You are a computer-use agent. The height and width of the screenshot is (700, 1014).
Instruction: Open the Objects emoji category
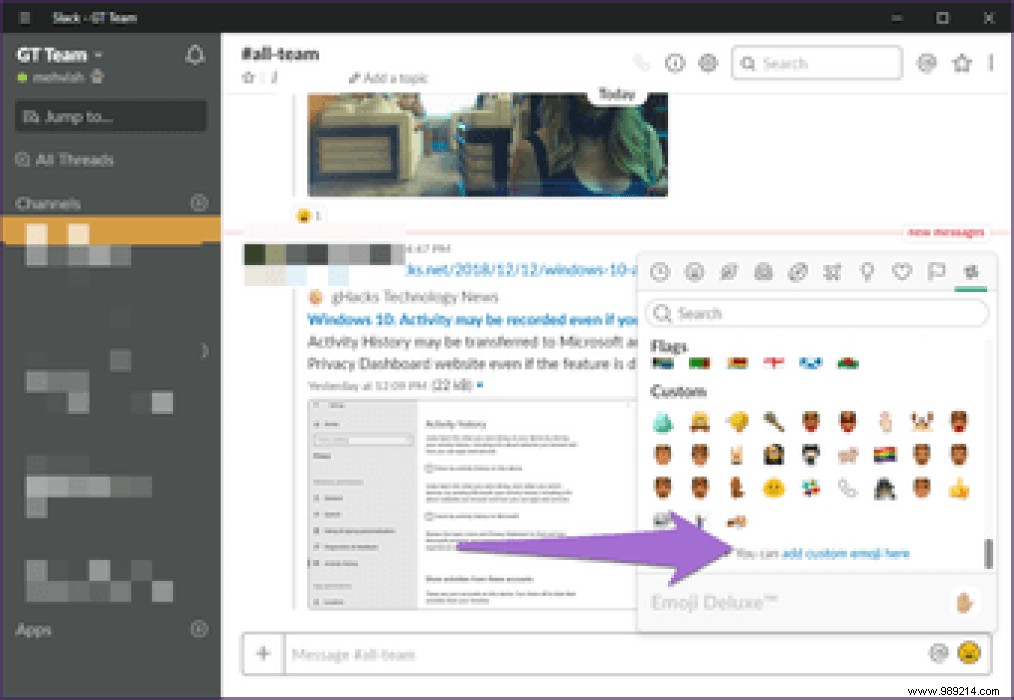click(x=866, y=271)
